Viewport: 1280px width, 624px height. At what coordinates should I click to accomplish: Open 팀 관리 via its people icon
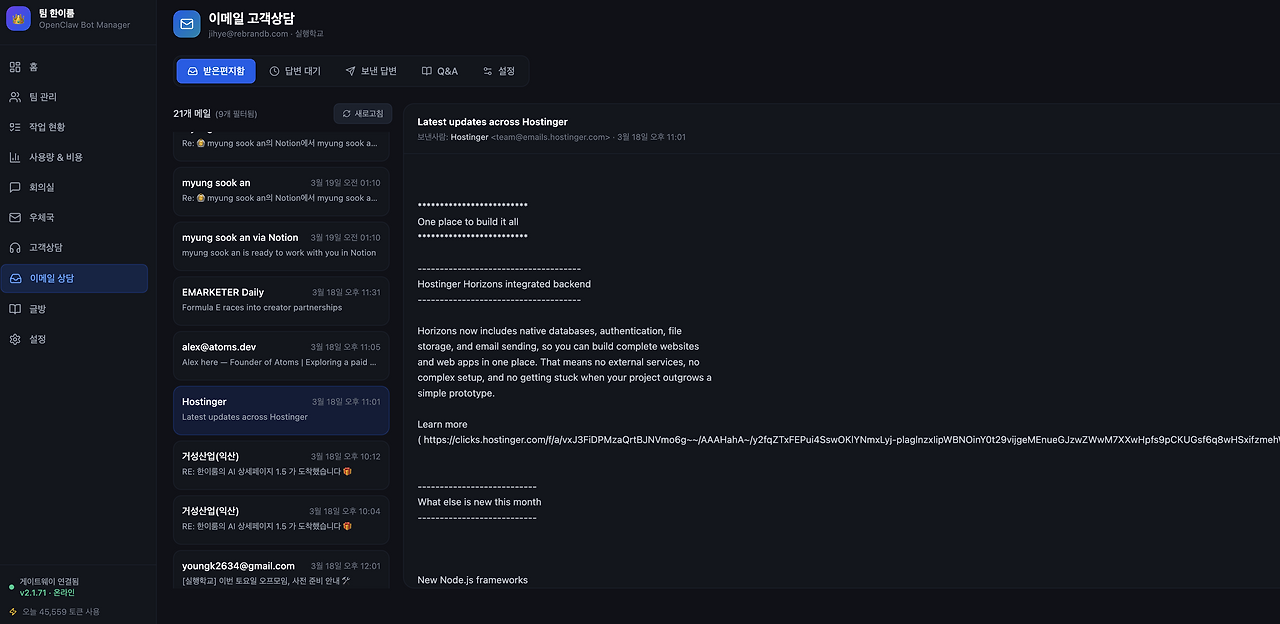(15, 97)
